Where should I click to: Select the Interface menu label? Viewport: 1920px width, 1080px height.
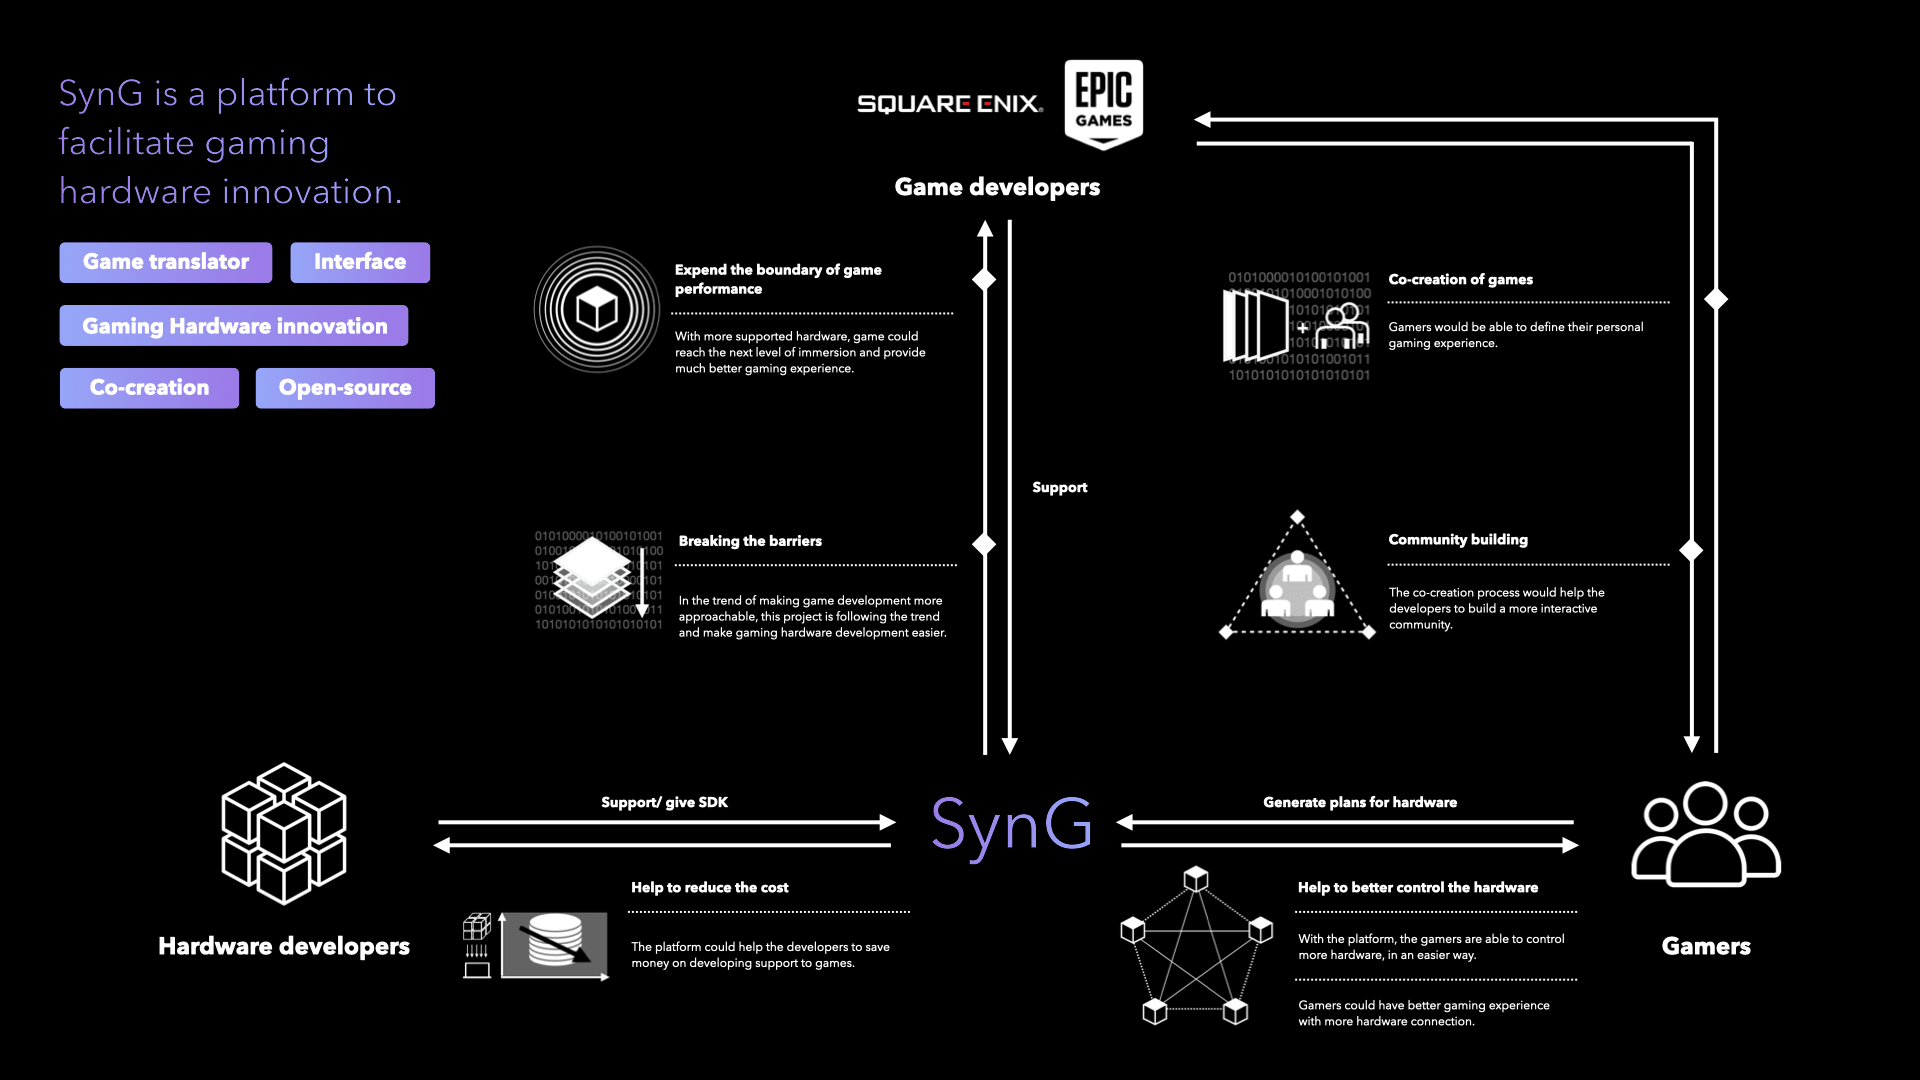click(360, 261)
